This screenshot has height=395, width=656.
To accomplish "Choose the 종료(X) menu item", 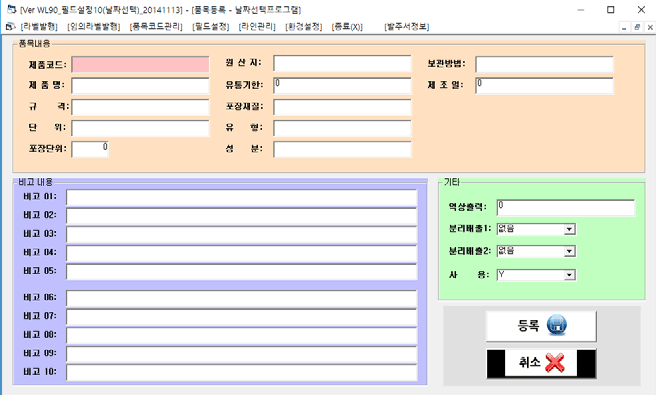I will point(347,27).
